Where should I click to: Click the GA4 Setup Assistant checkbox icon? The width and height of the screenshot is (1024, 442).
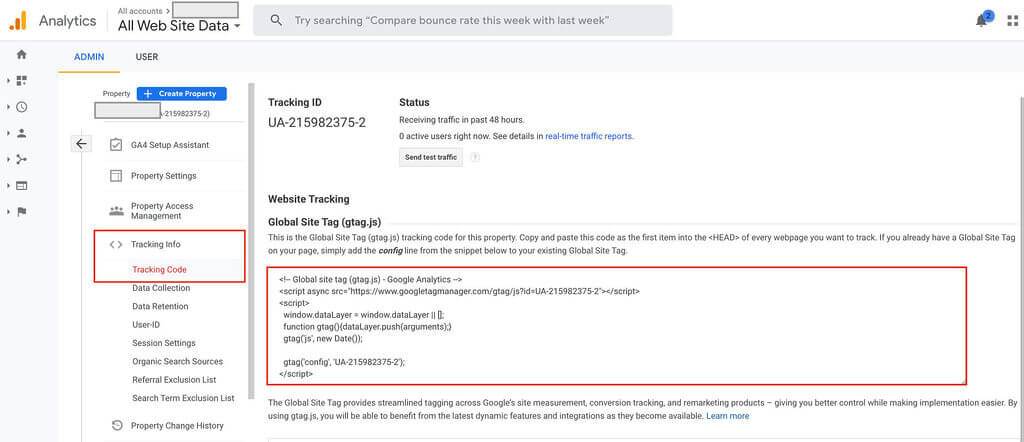coord(116,145)
